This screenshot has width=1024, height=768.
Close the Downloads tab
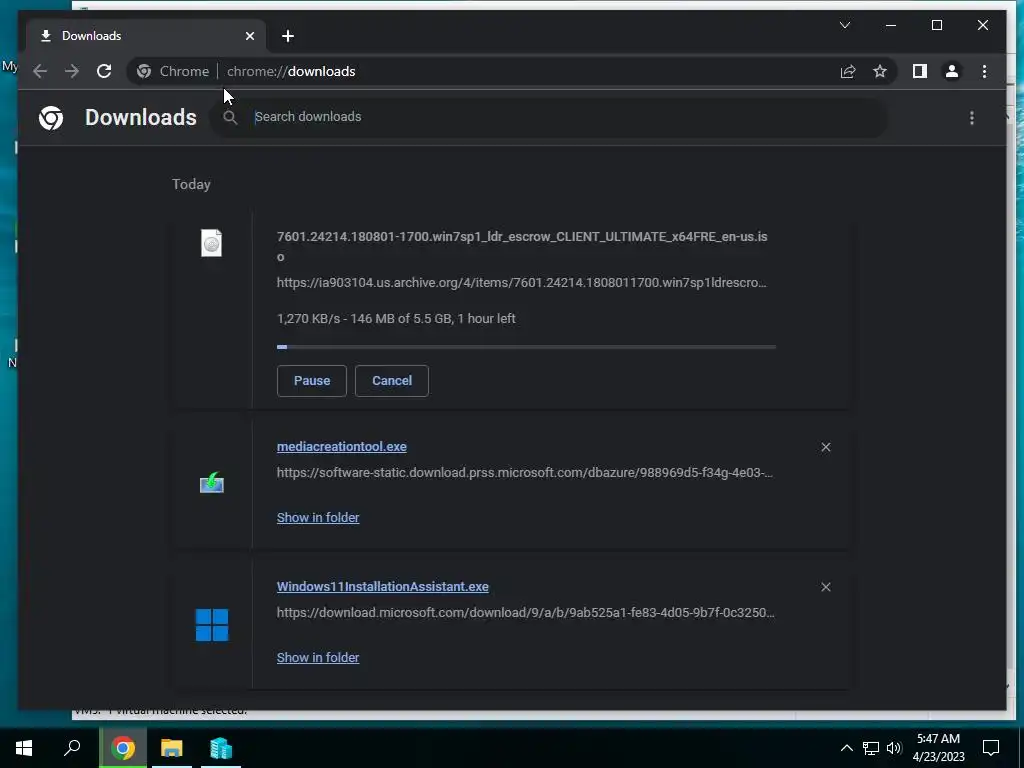tap(249, 36)
